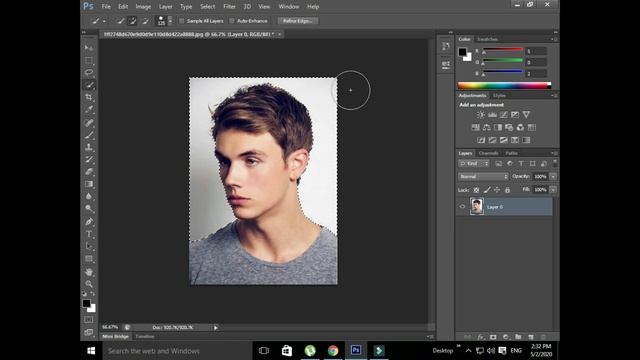640x360 pixels.
Task: Select the Lasso tool
Action: tap(89, 73)
